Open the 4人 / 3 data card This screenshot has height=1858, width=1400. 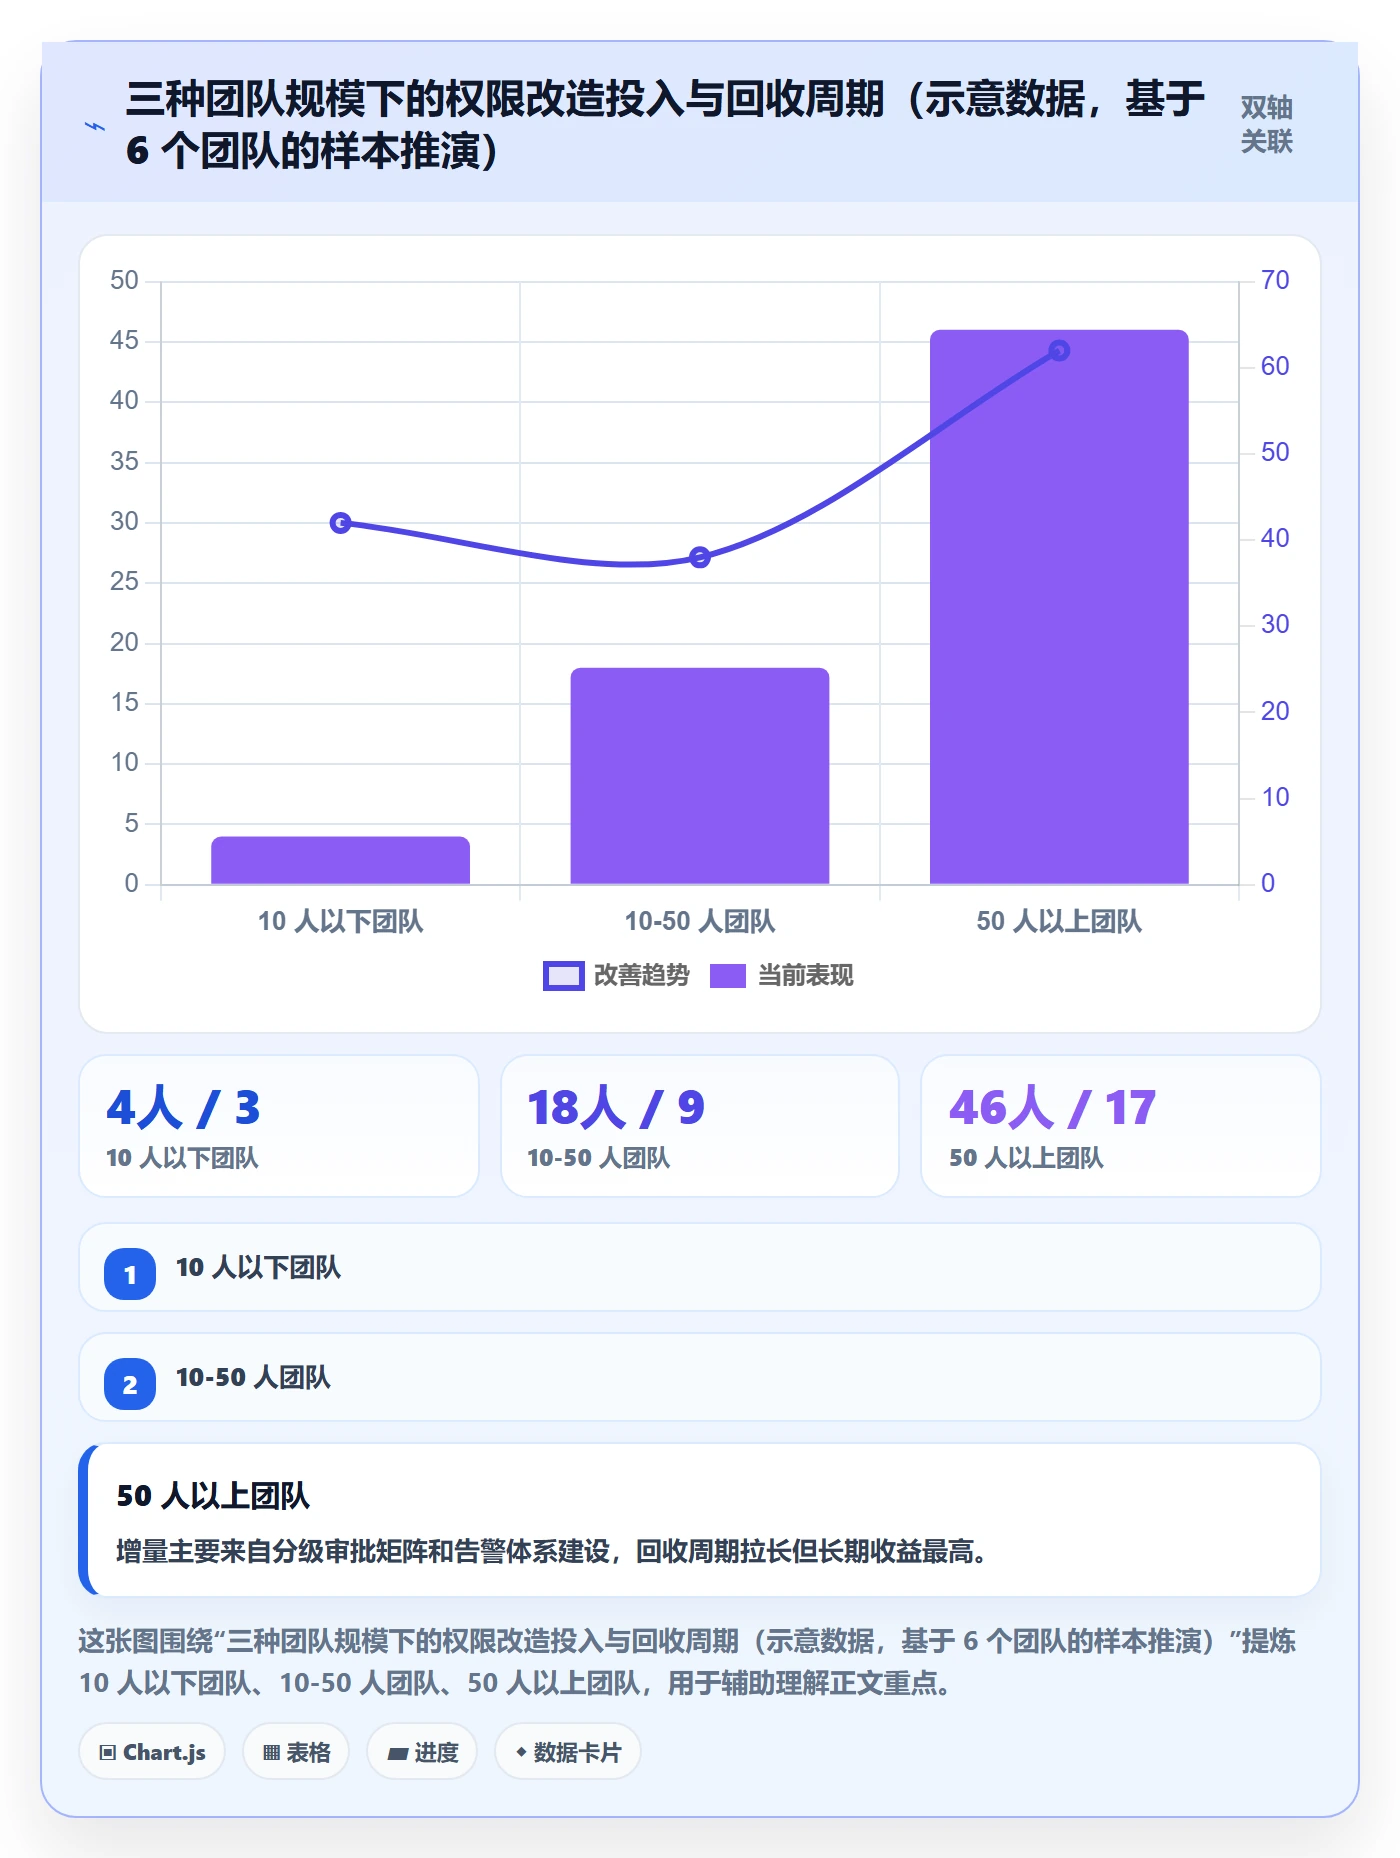pos(279,1126)
